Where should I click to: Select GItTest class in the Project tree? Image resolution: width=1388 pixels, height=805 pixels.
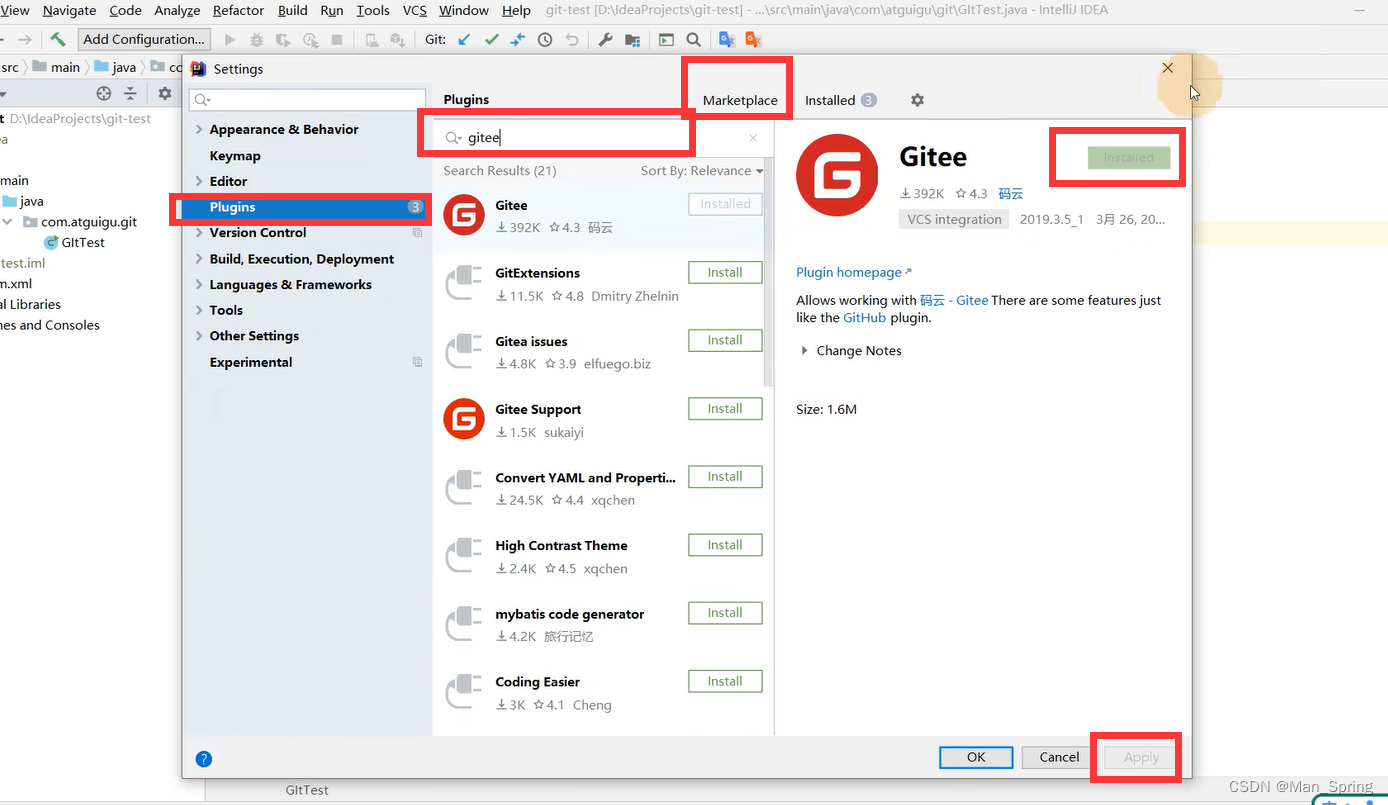pos(83,242)
